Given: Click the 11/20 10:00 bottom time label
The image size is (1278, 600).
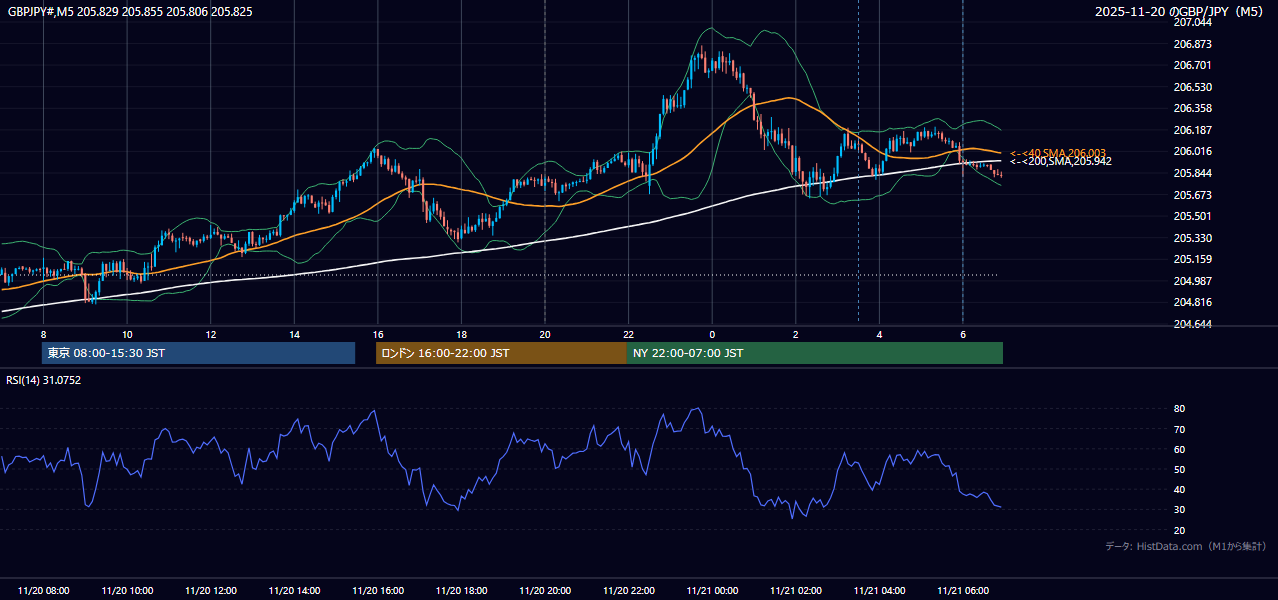Looking at the screenshot, I should (x=127, y=591).
